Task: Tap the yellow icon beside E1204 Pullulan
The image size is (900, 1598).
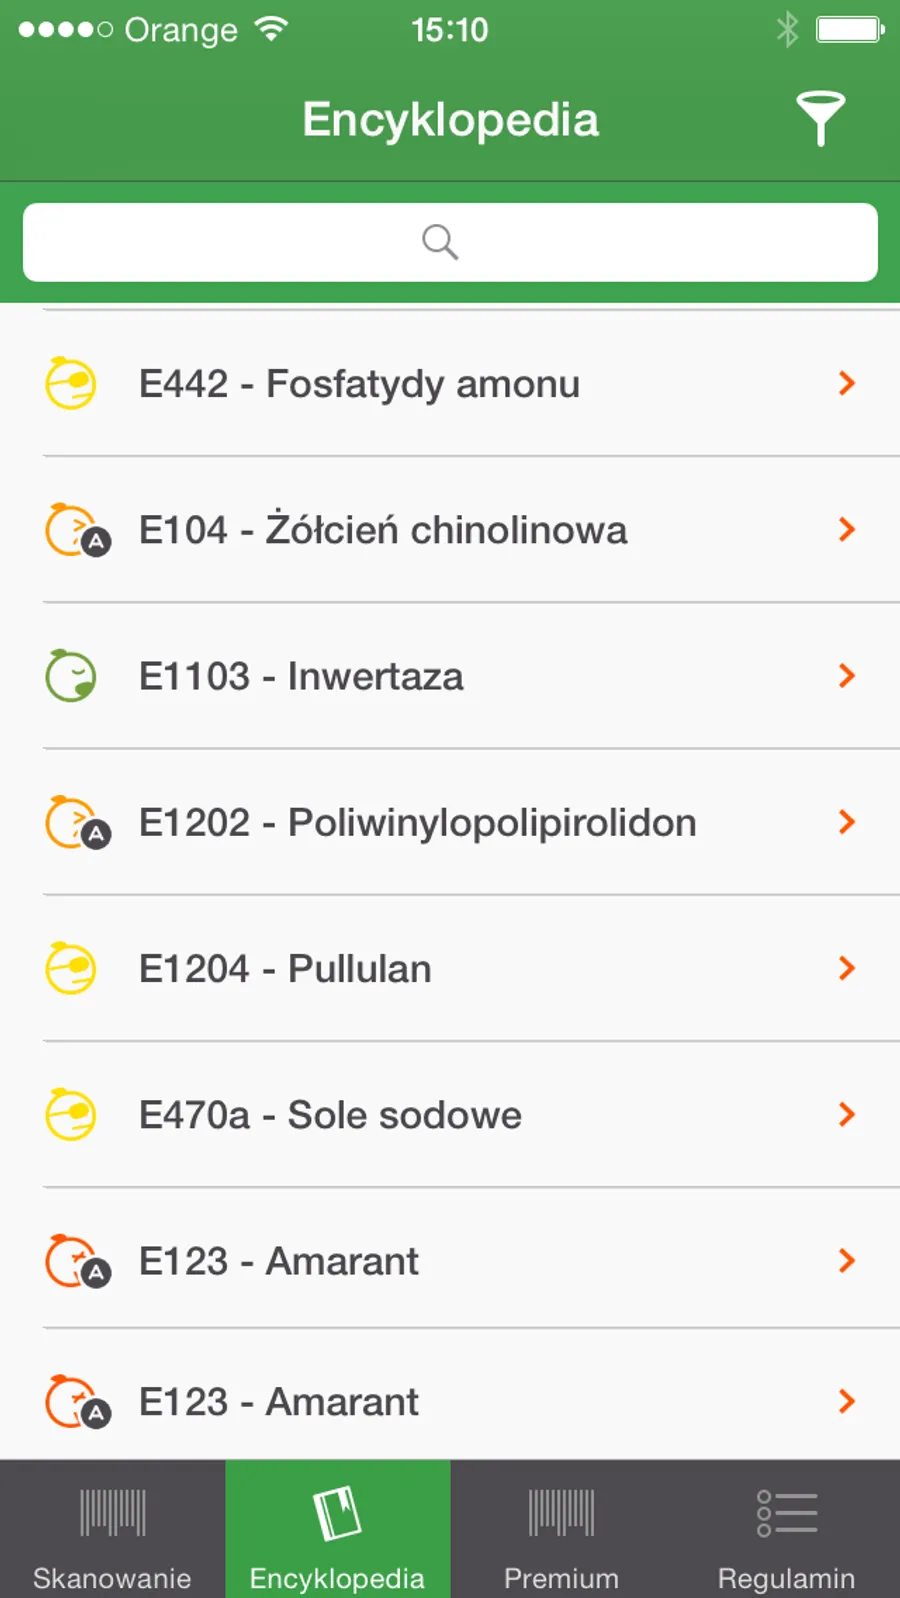Action: point(71,968)
